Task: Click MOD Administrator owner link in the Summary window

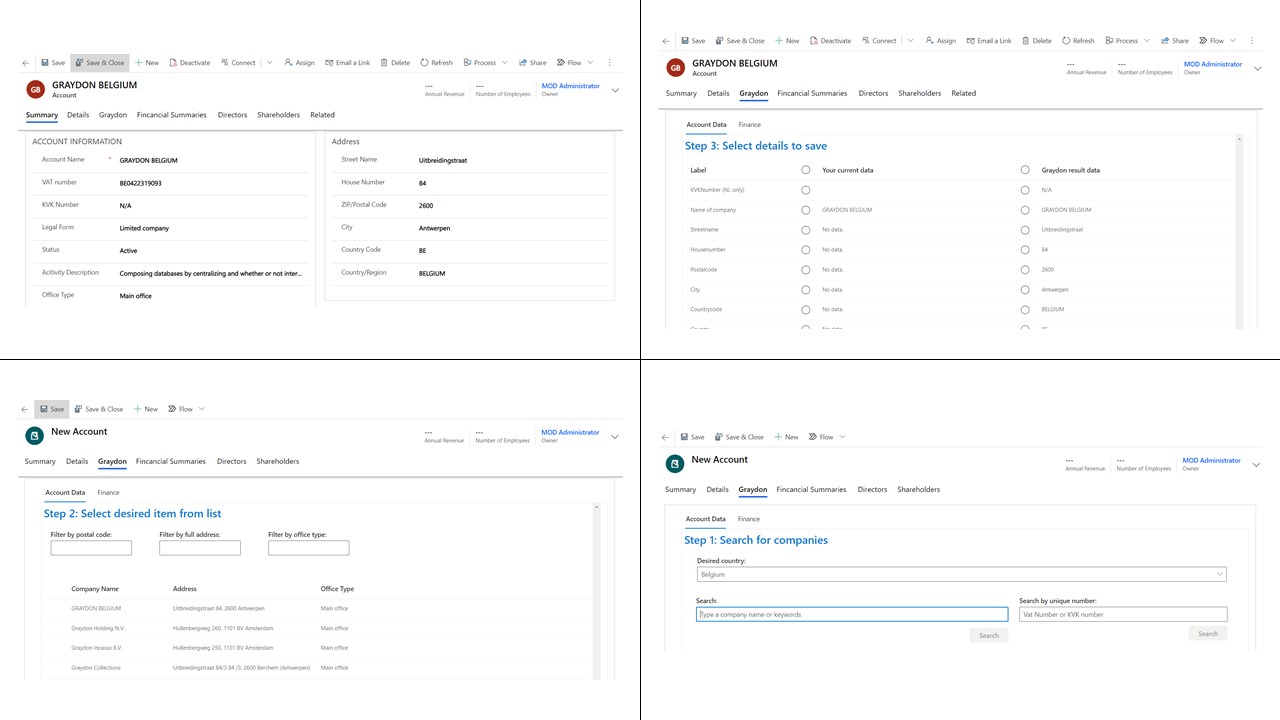Action: point(570,86)
